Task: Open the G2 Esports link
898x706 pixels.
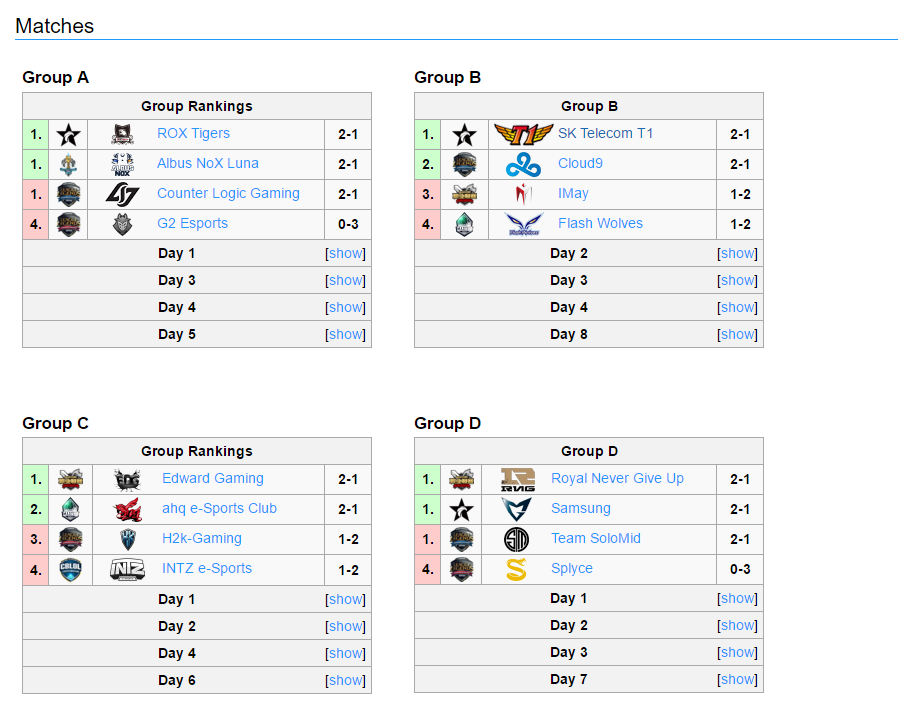Action: pyautogui.click(x=192, y=223)
